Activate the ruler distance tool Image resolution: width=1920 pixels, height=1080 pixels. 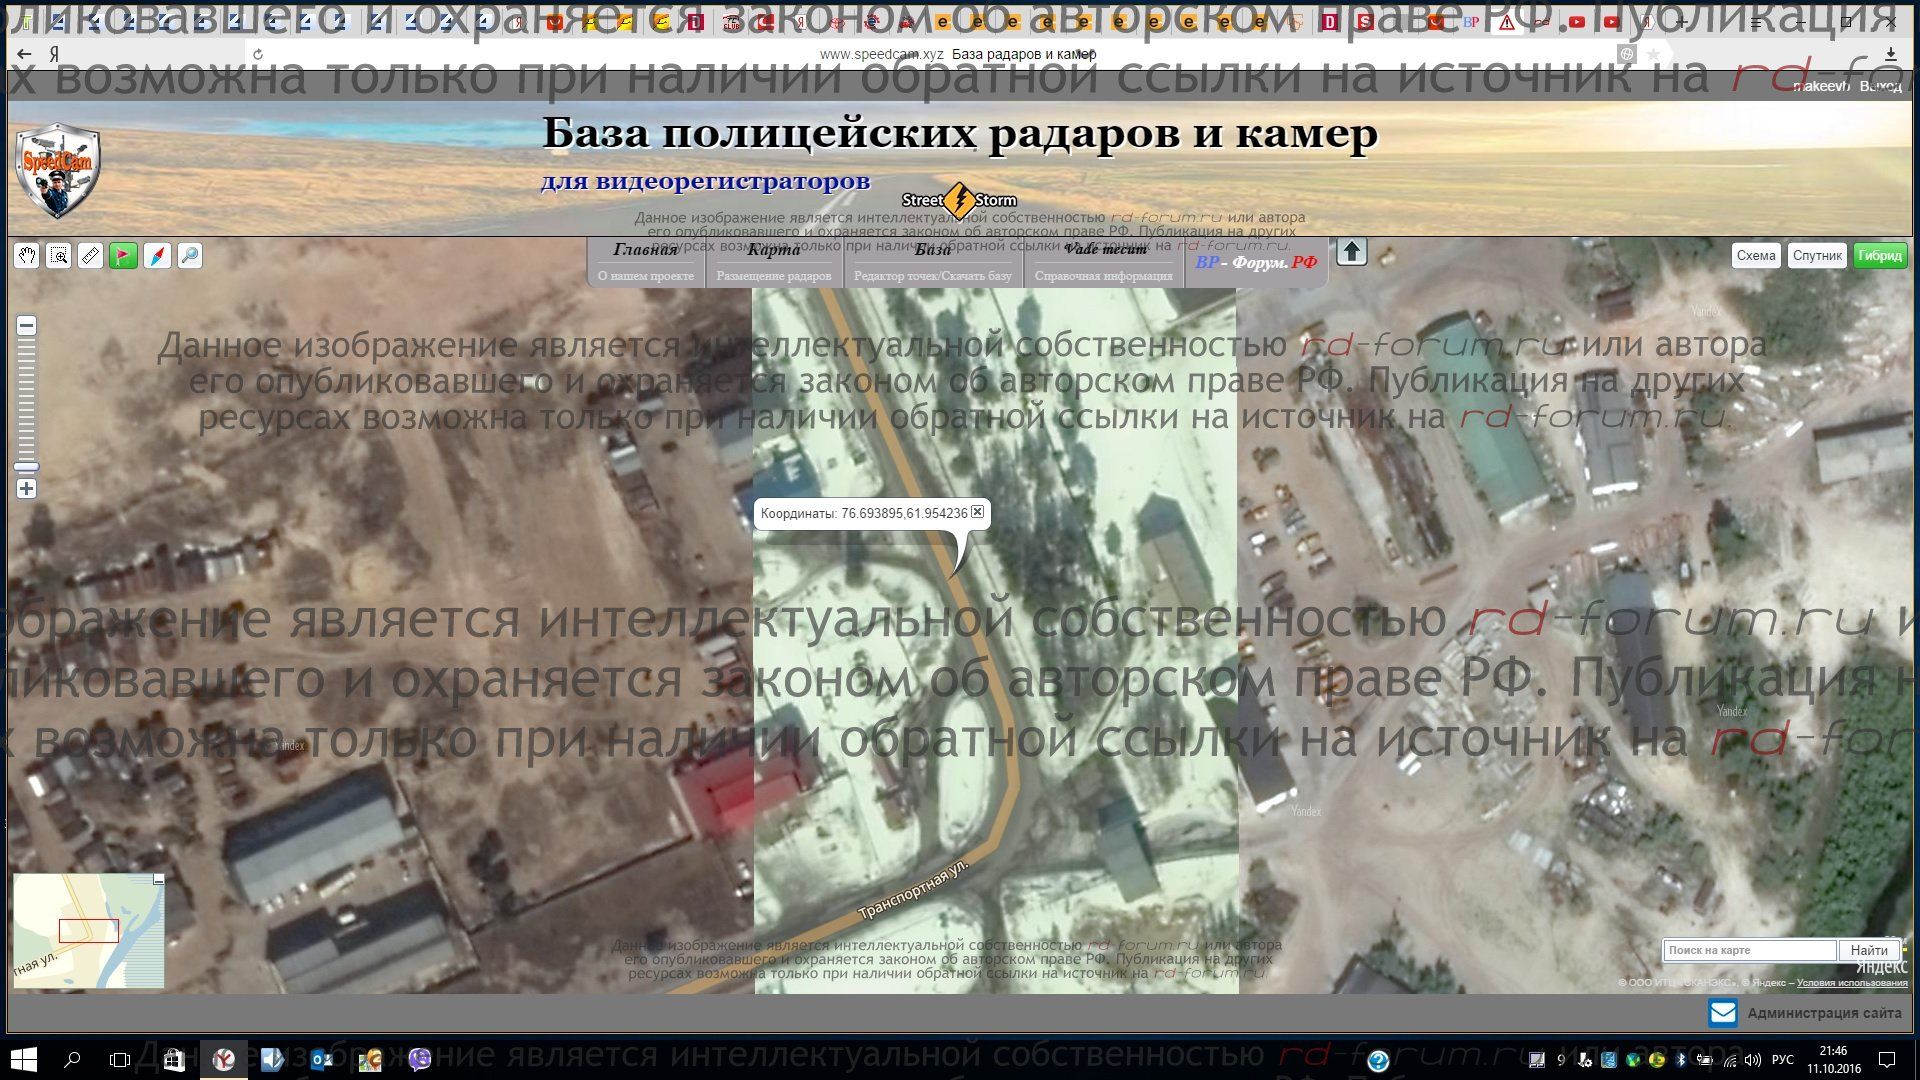(91, 256)
